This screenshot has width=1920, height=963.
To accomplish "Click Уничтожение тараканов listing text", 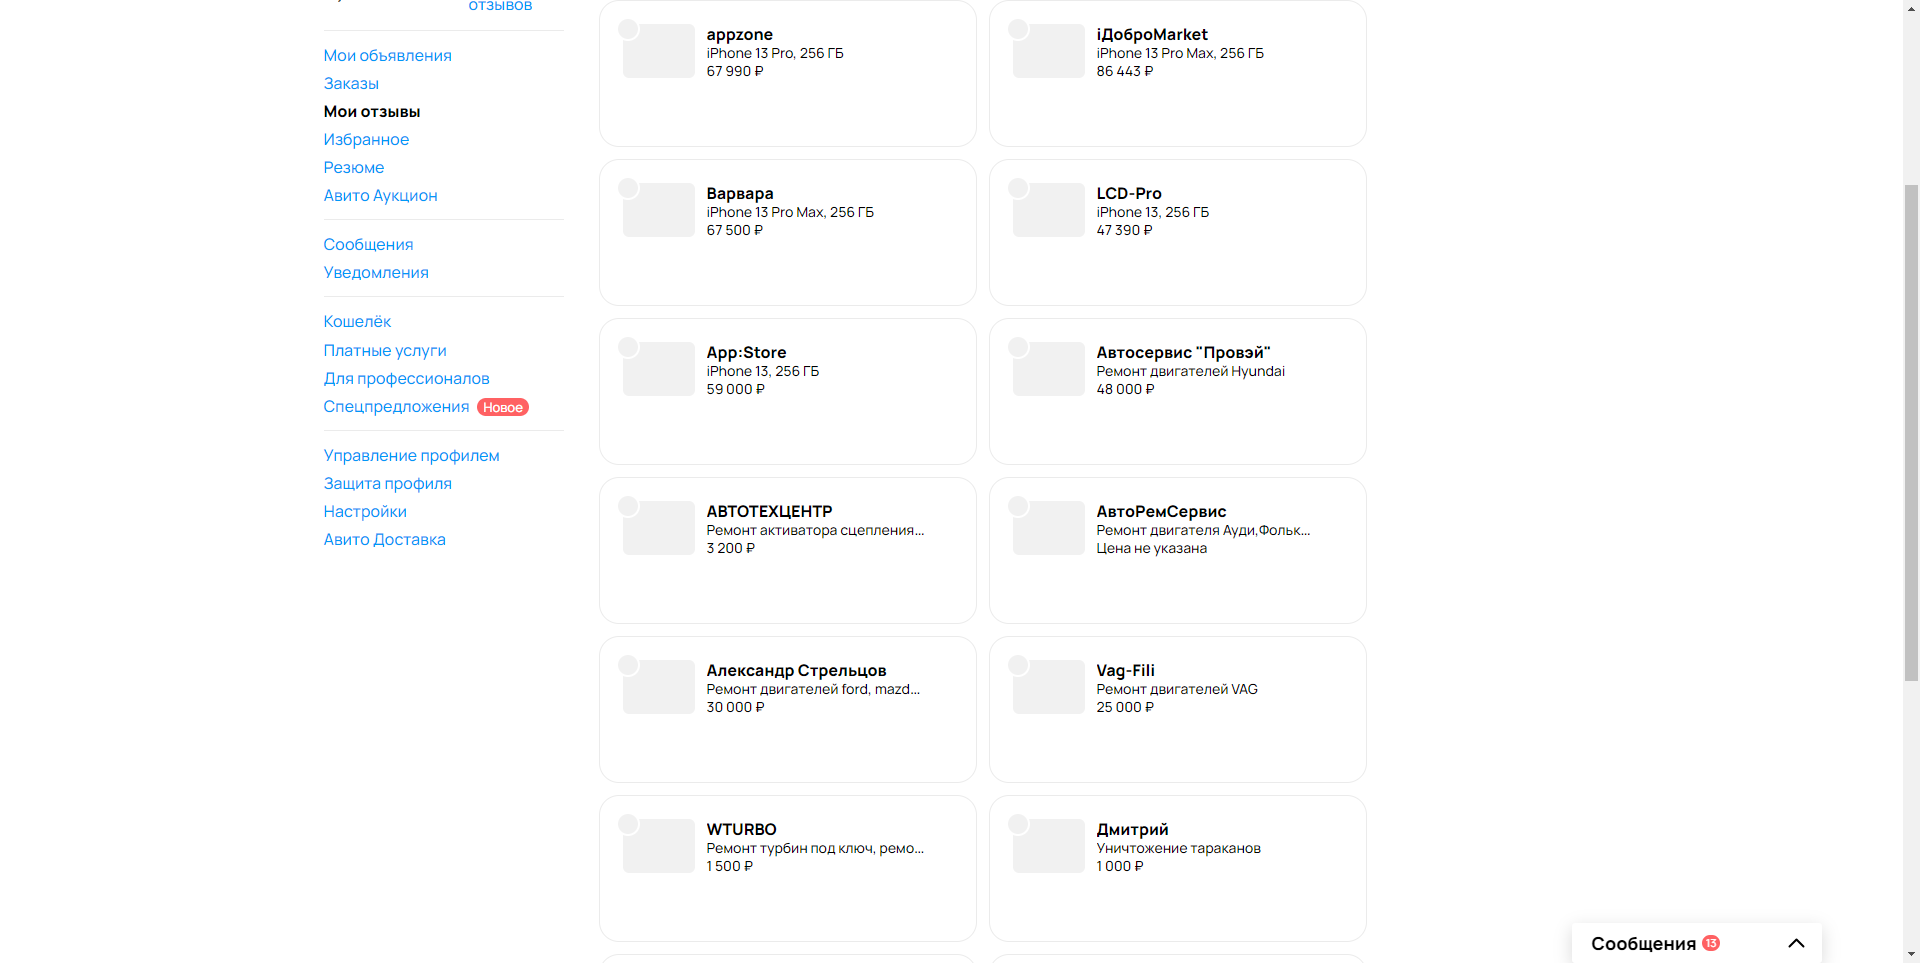I will click(x=1178, y=848).
